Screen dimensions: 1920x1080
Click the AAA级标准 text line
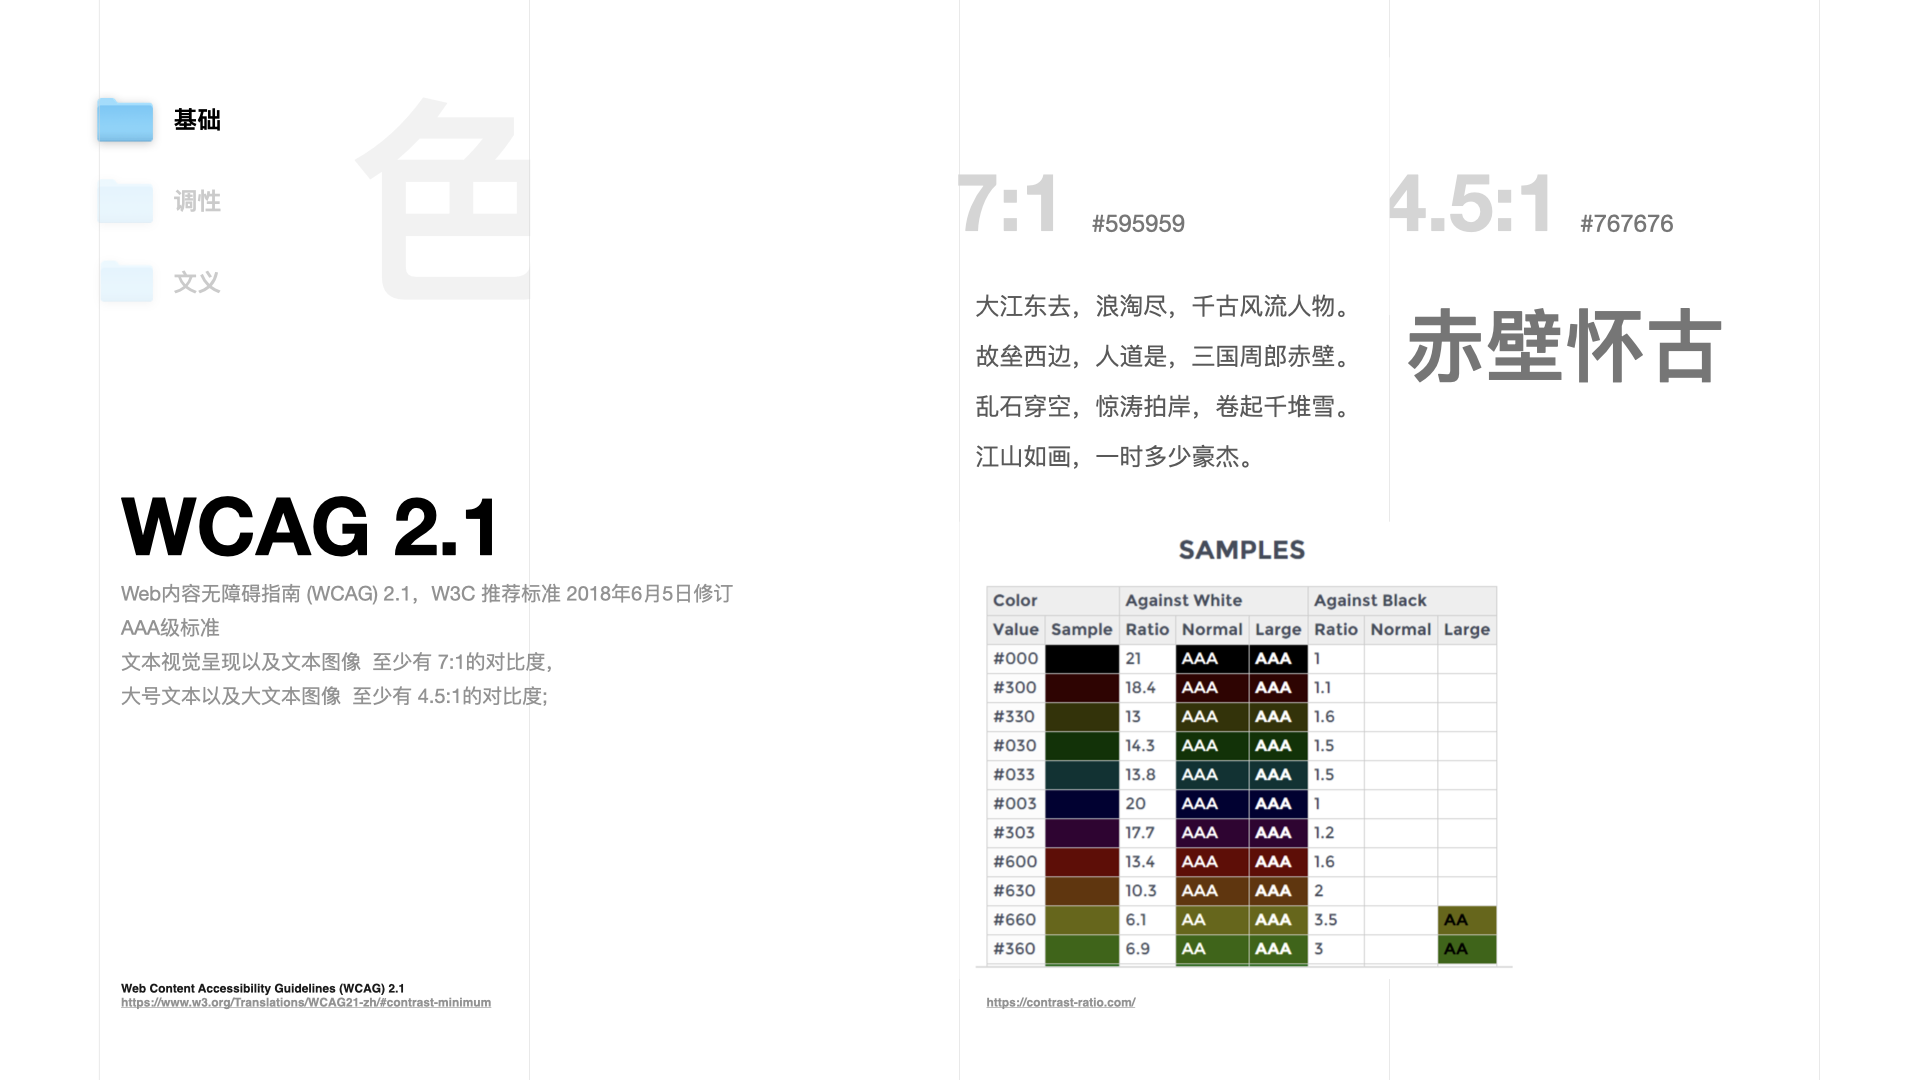170,628
